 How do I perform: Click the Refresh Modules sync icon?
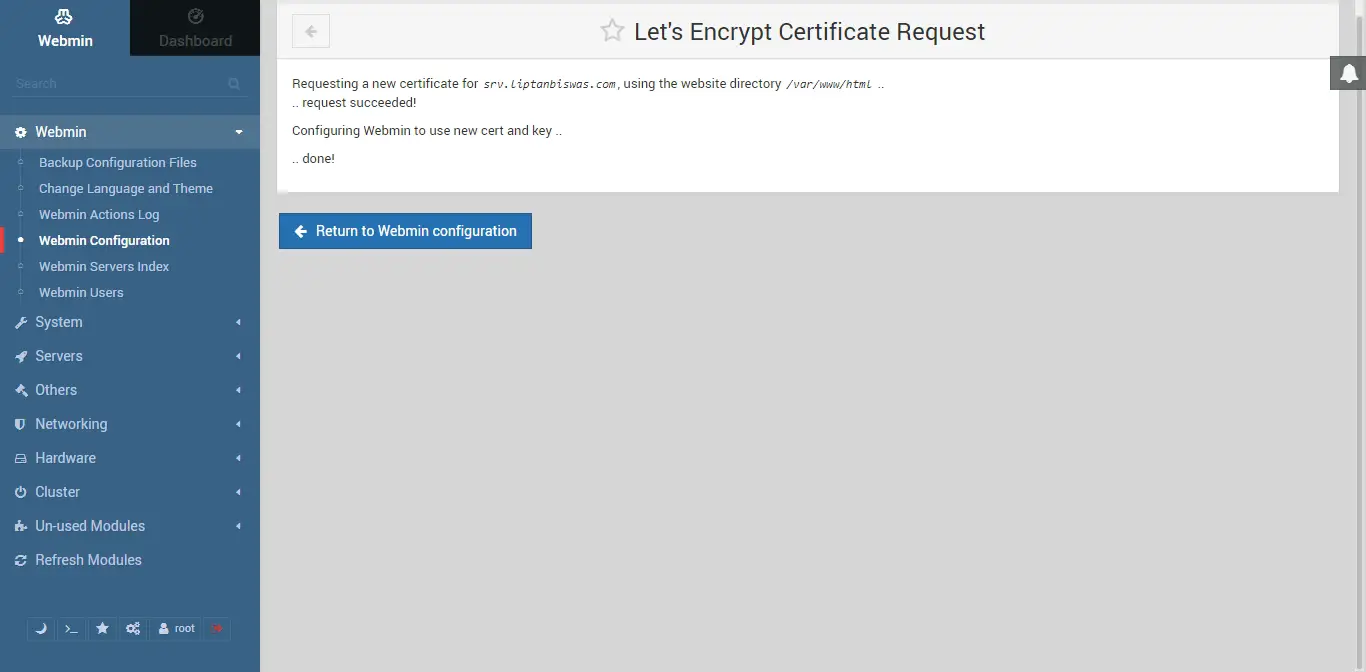(x=21, y=560)
